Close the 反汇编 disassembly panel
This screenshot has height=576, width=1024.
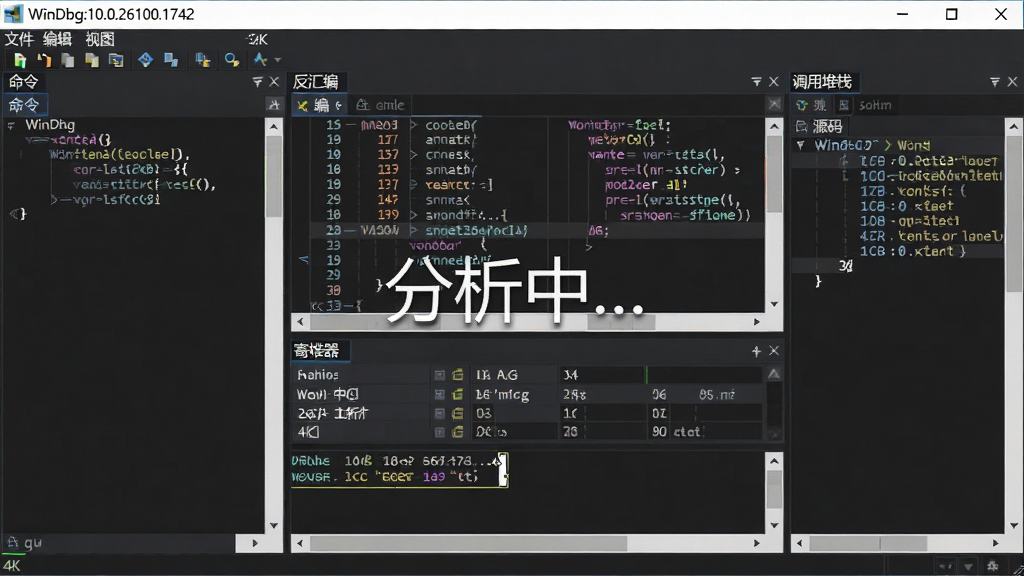(x=774, y=82)
